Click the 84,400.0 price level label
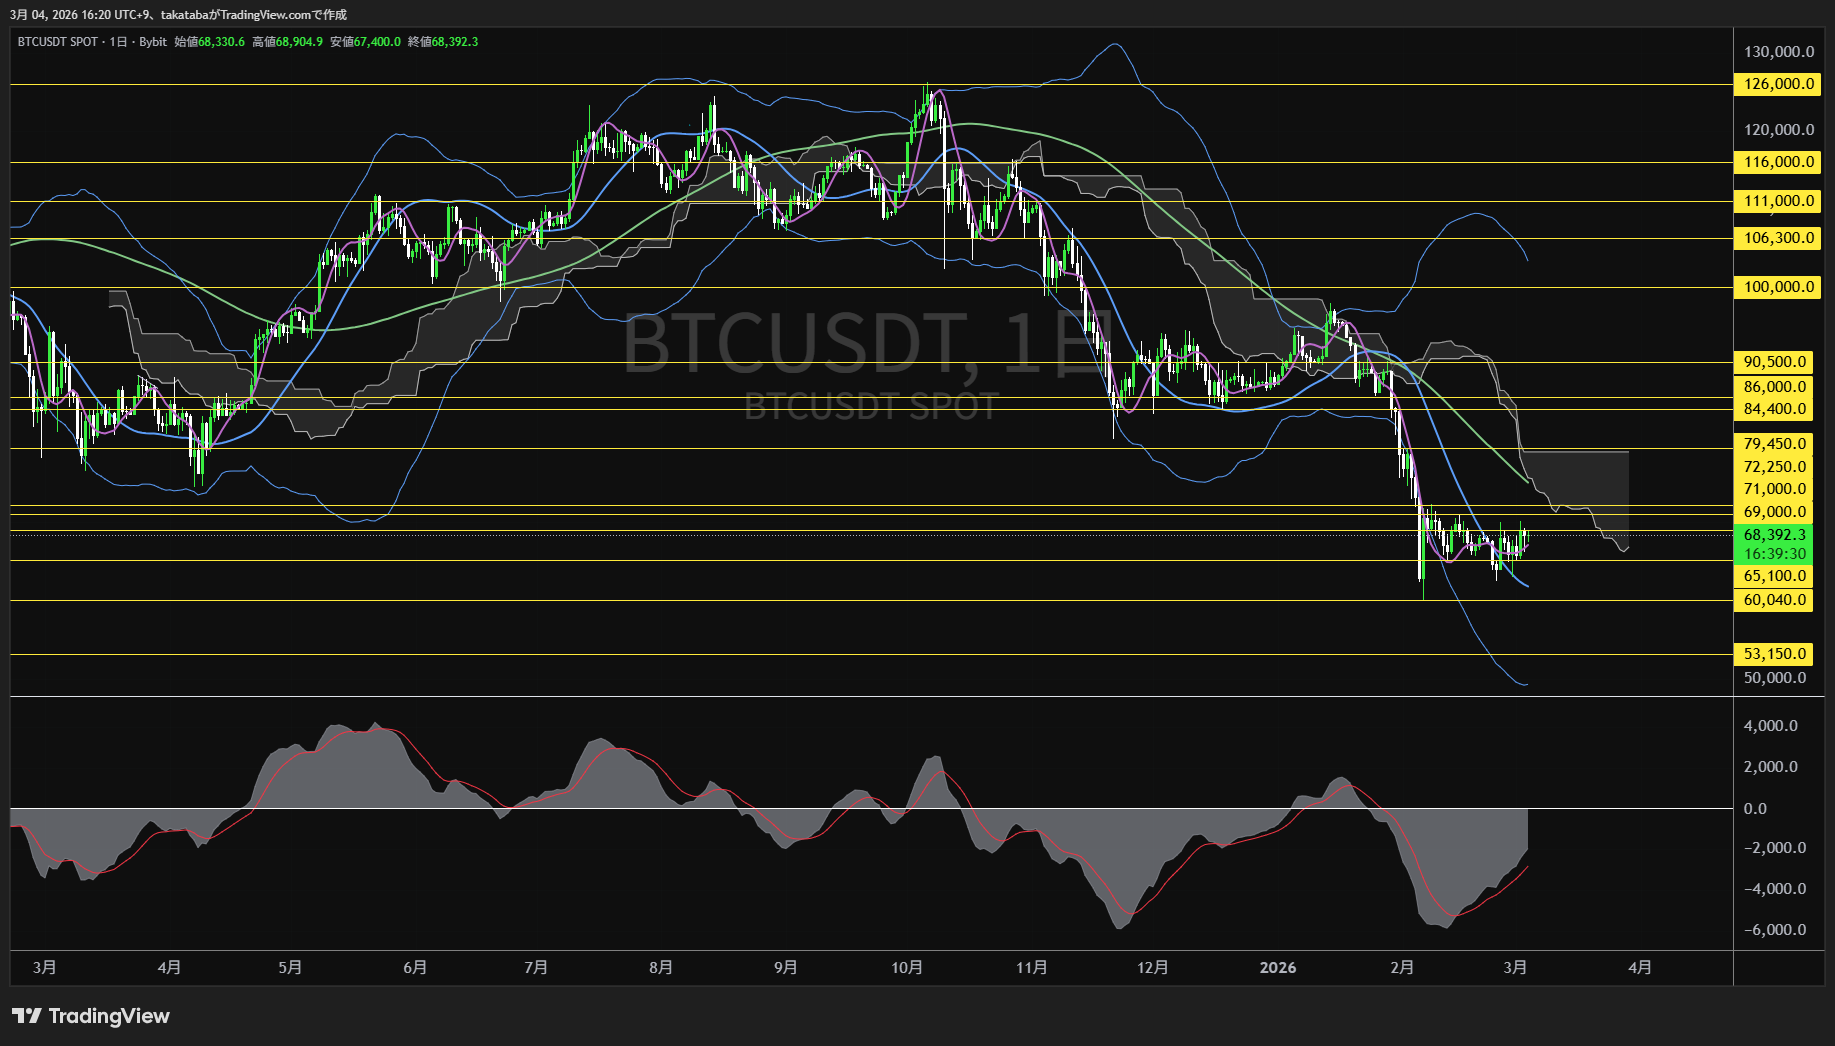Viewport: 1835px width, 1046px height. tap(1775, 409)
